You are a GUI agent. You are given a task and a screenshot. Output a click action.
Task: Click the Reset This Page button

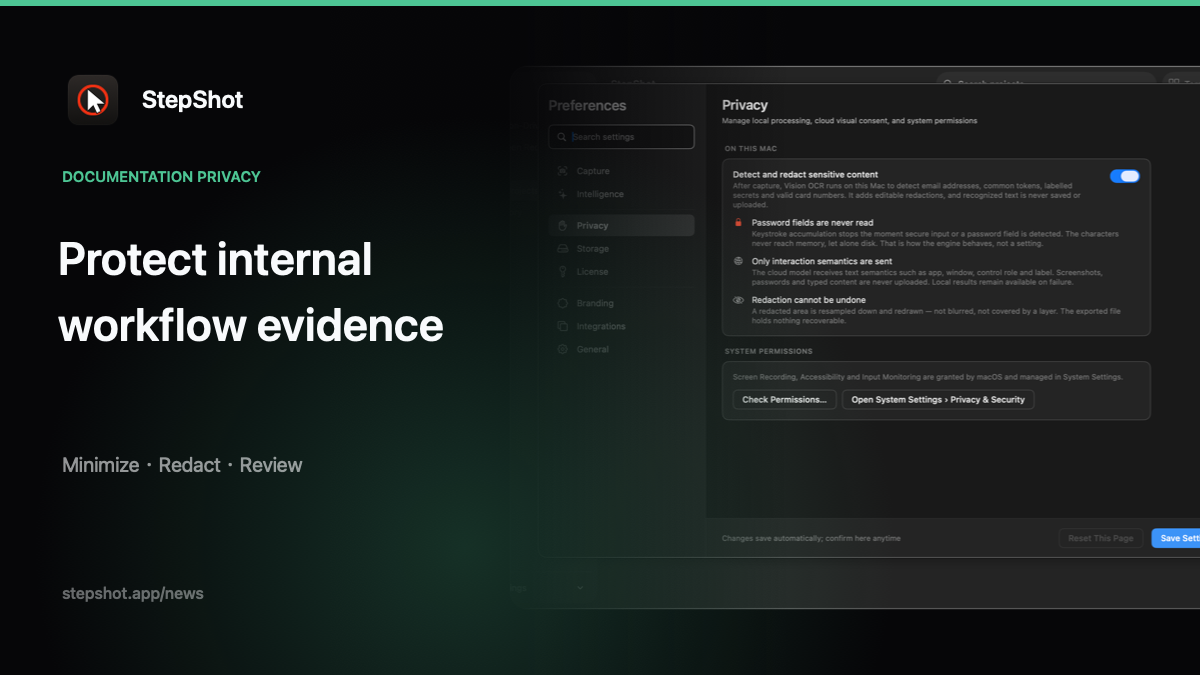pyautogui.click(x=1101, y=538)
